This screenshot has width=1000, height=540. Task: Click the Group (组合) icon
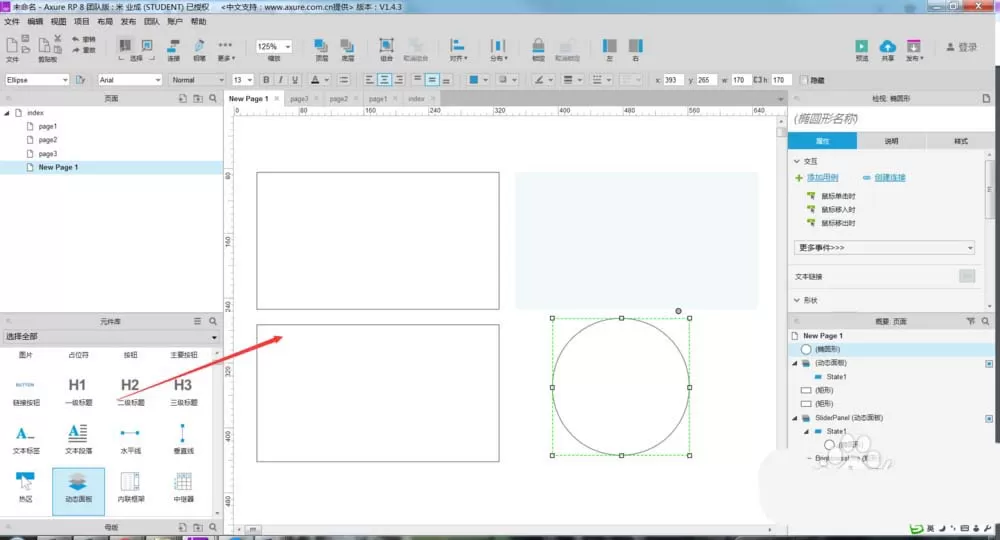(x=386, y=45)
